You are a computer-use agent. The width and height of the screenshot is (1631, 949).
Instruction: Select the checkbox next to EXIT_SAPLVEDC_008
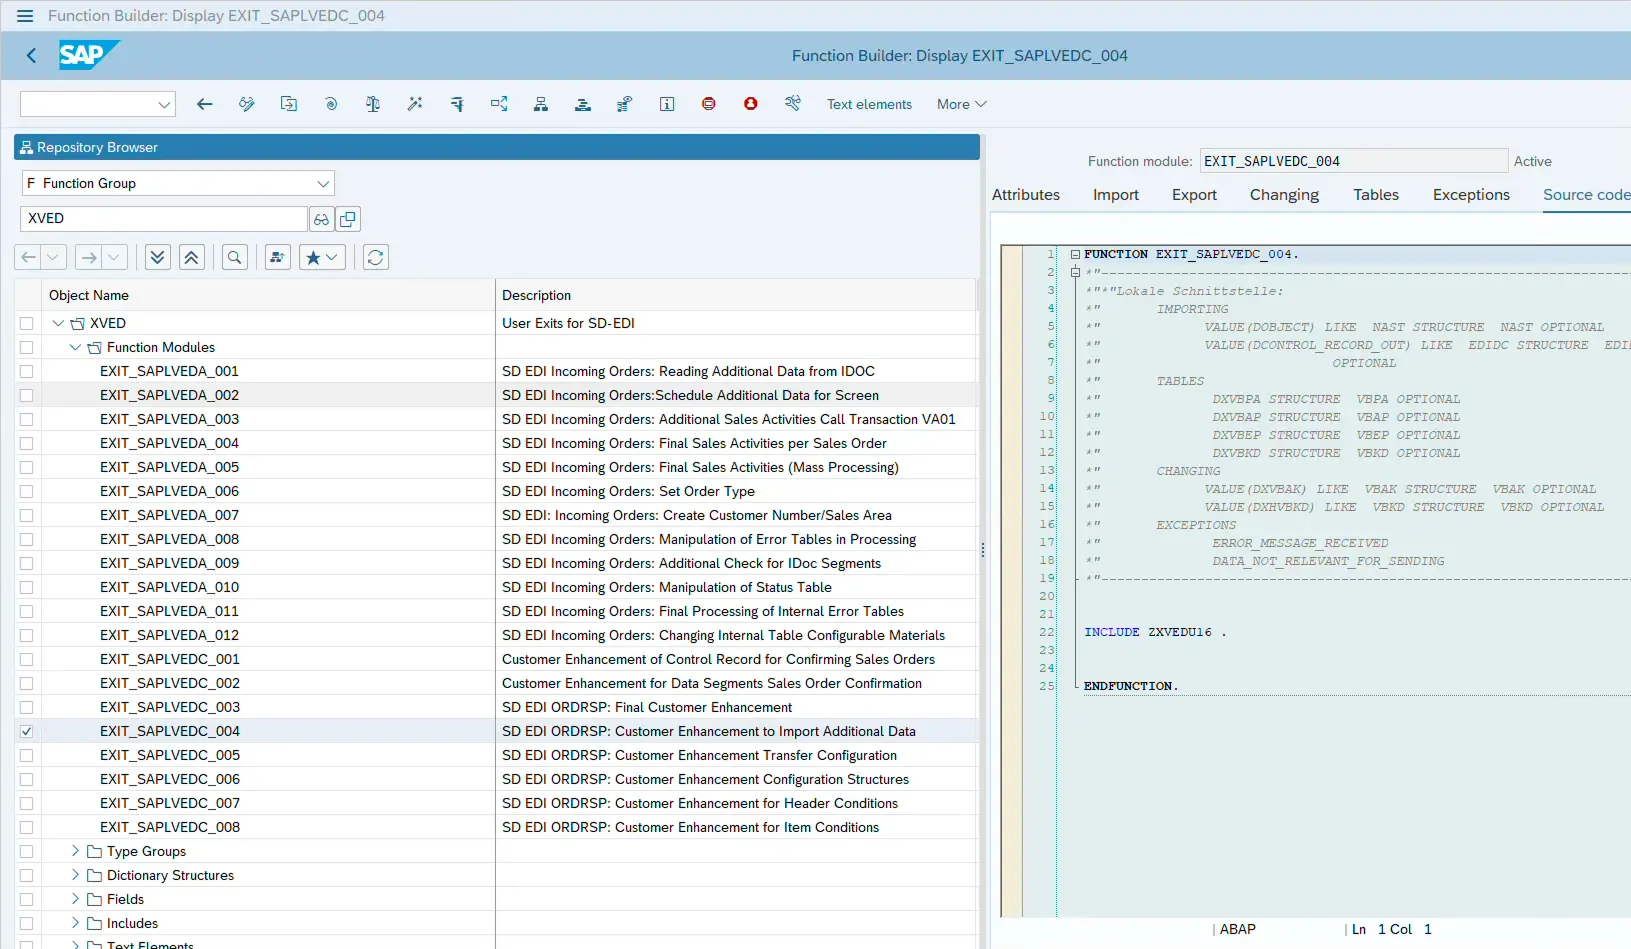tap(27, 827)
